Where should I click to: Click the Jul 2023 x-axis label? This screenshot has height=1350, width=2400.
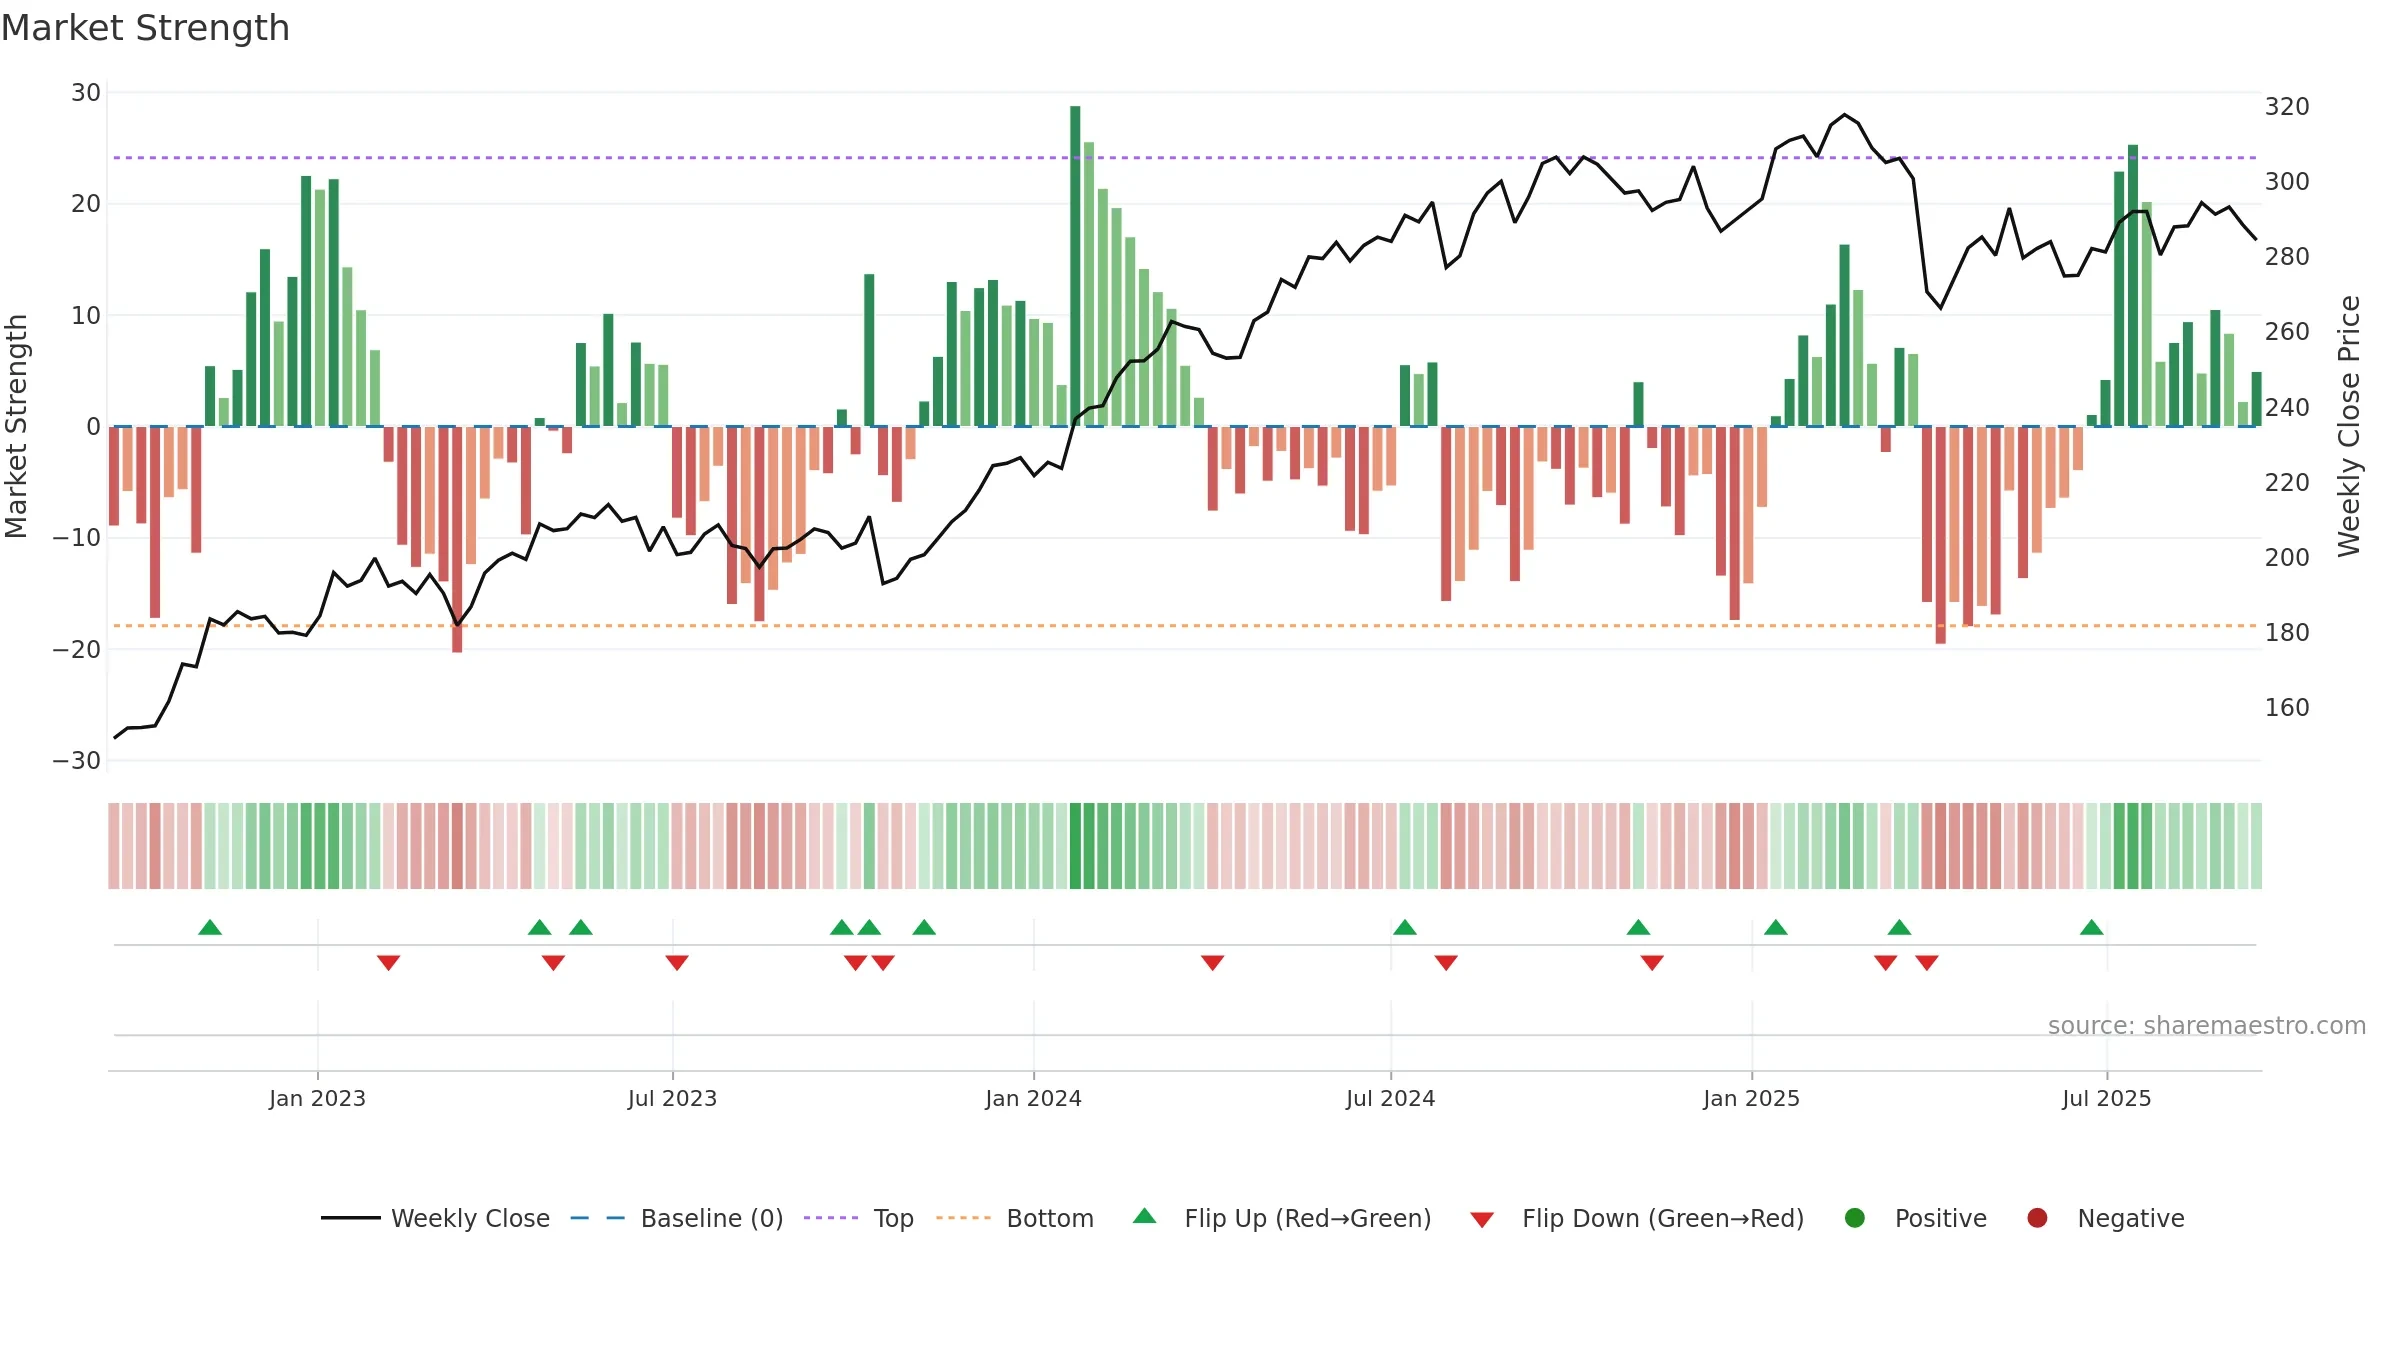(672, 1098)
